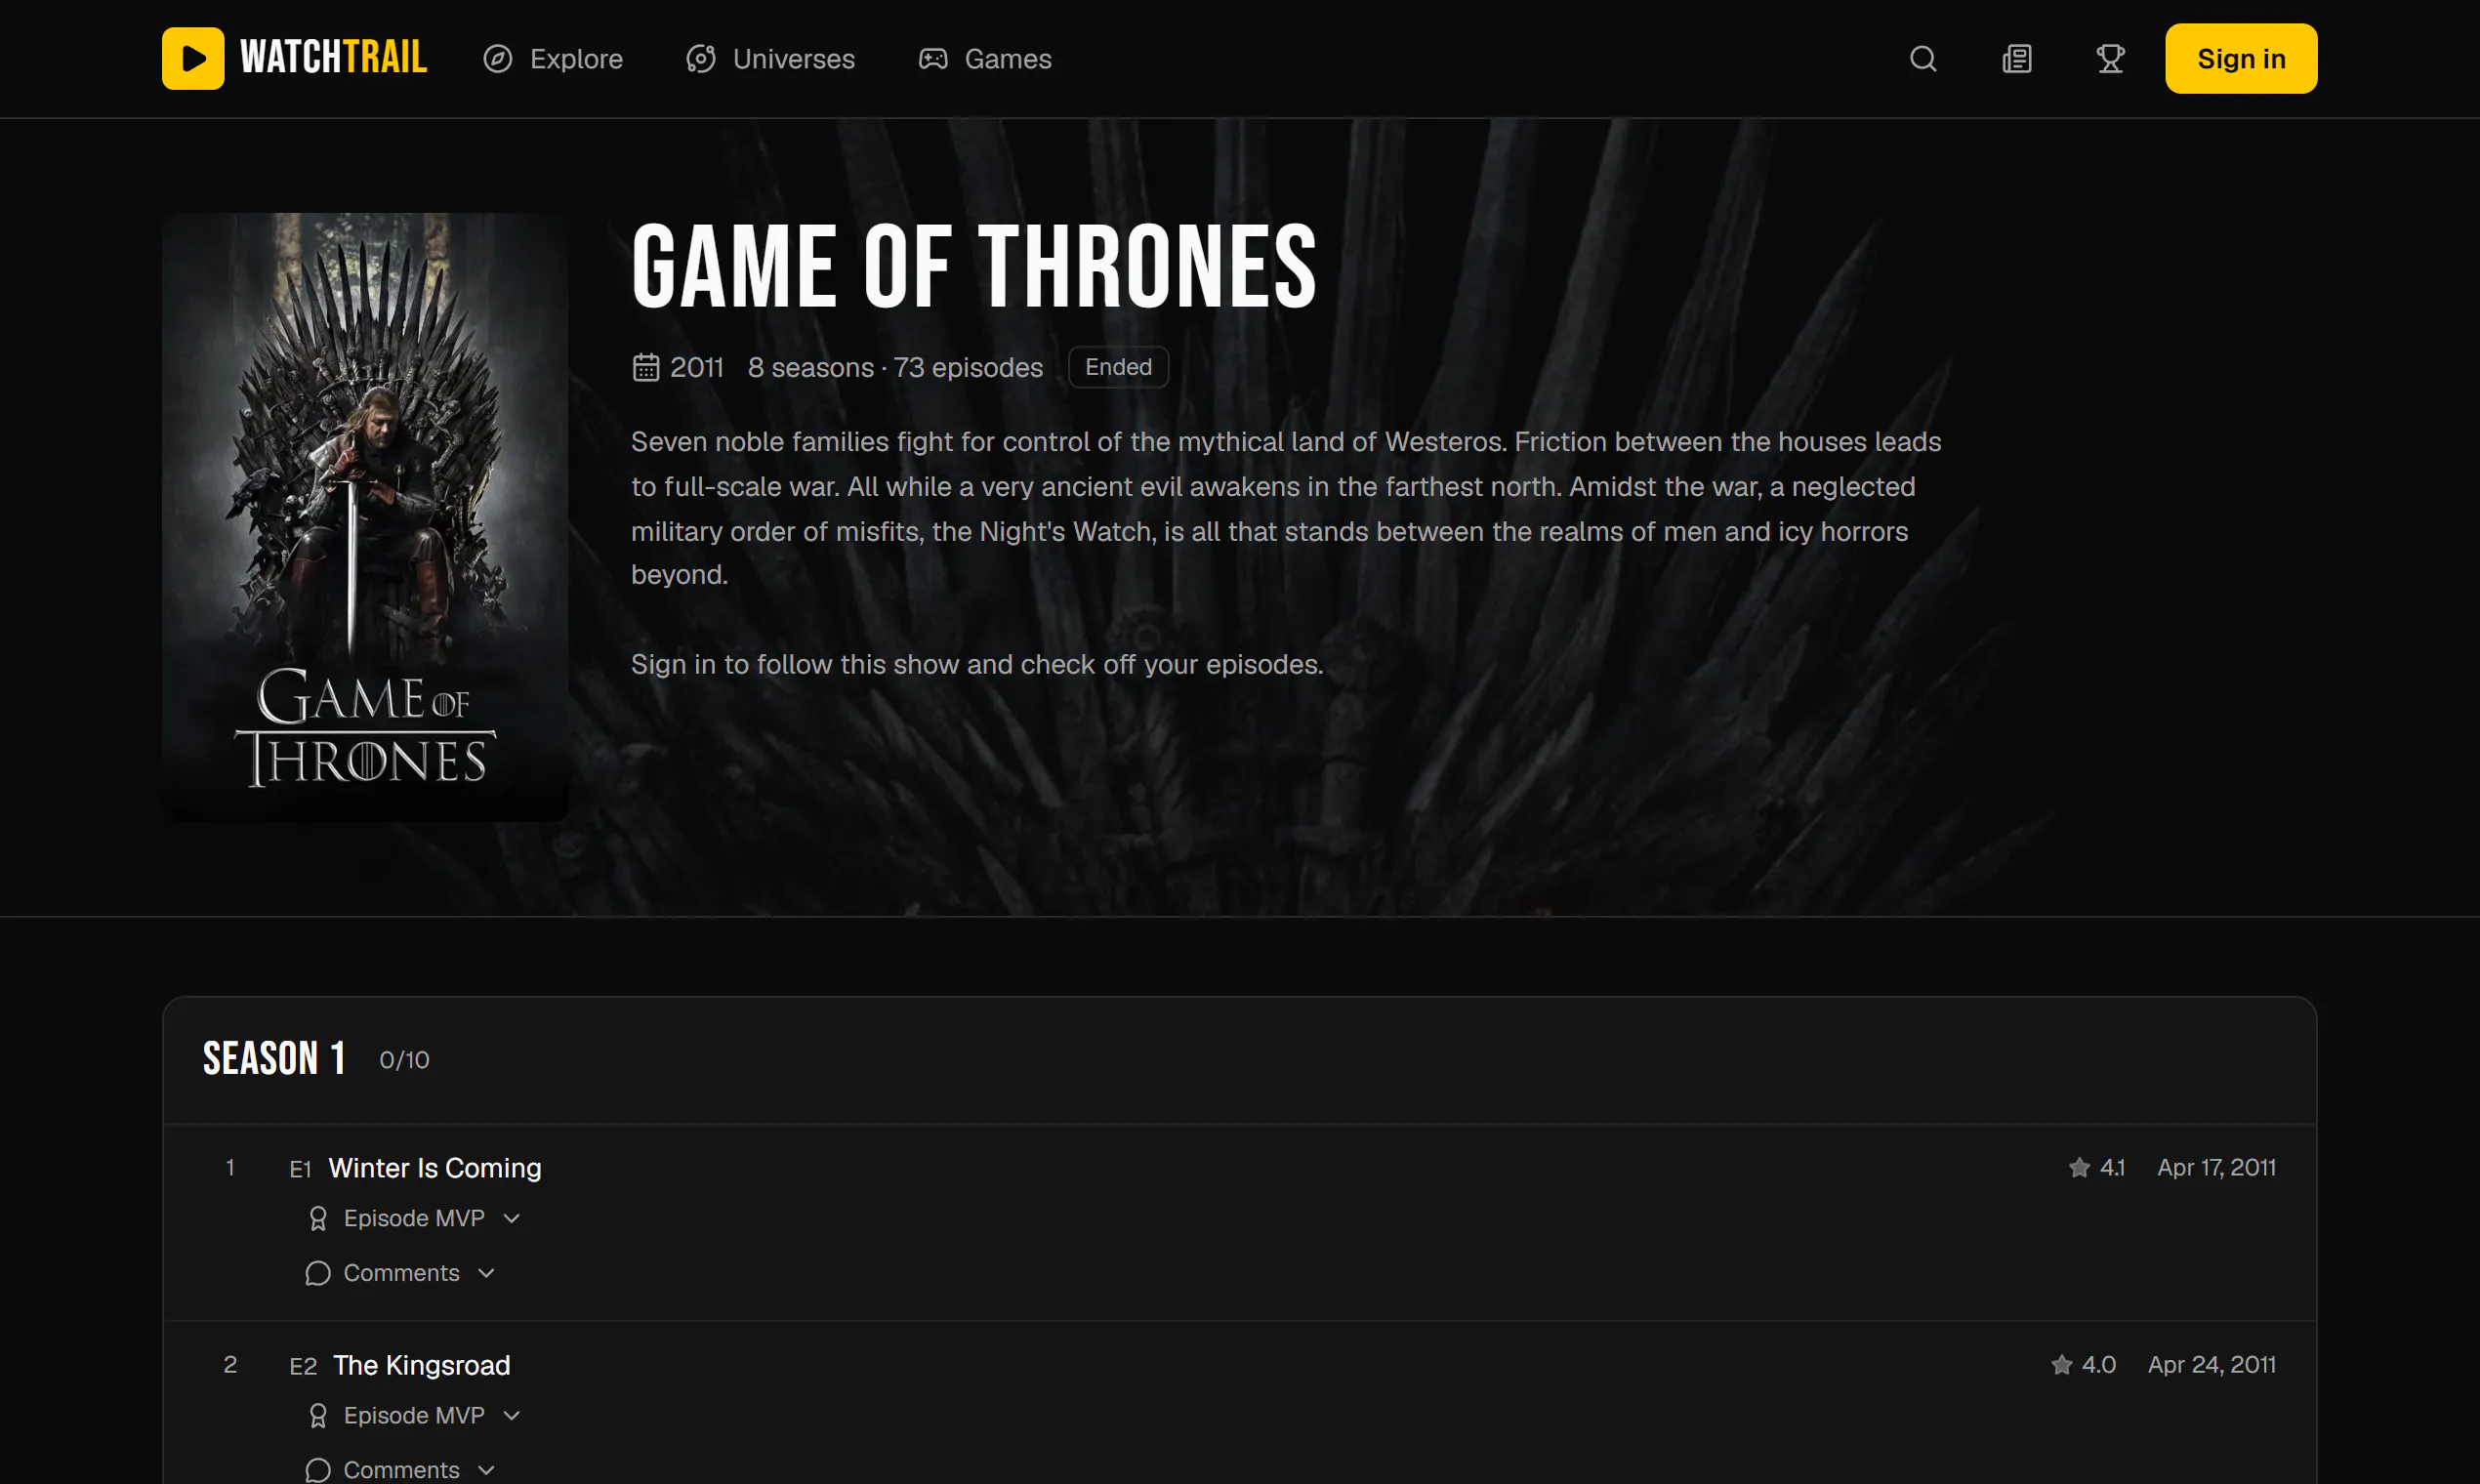The height and width of the screenshot is (1484, 2480).
Task: Click the Comments bubble icon under Winter Is Coming
Action: [x=318, y=1273]
